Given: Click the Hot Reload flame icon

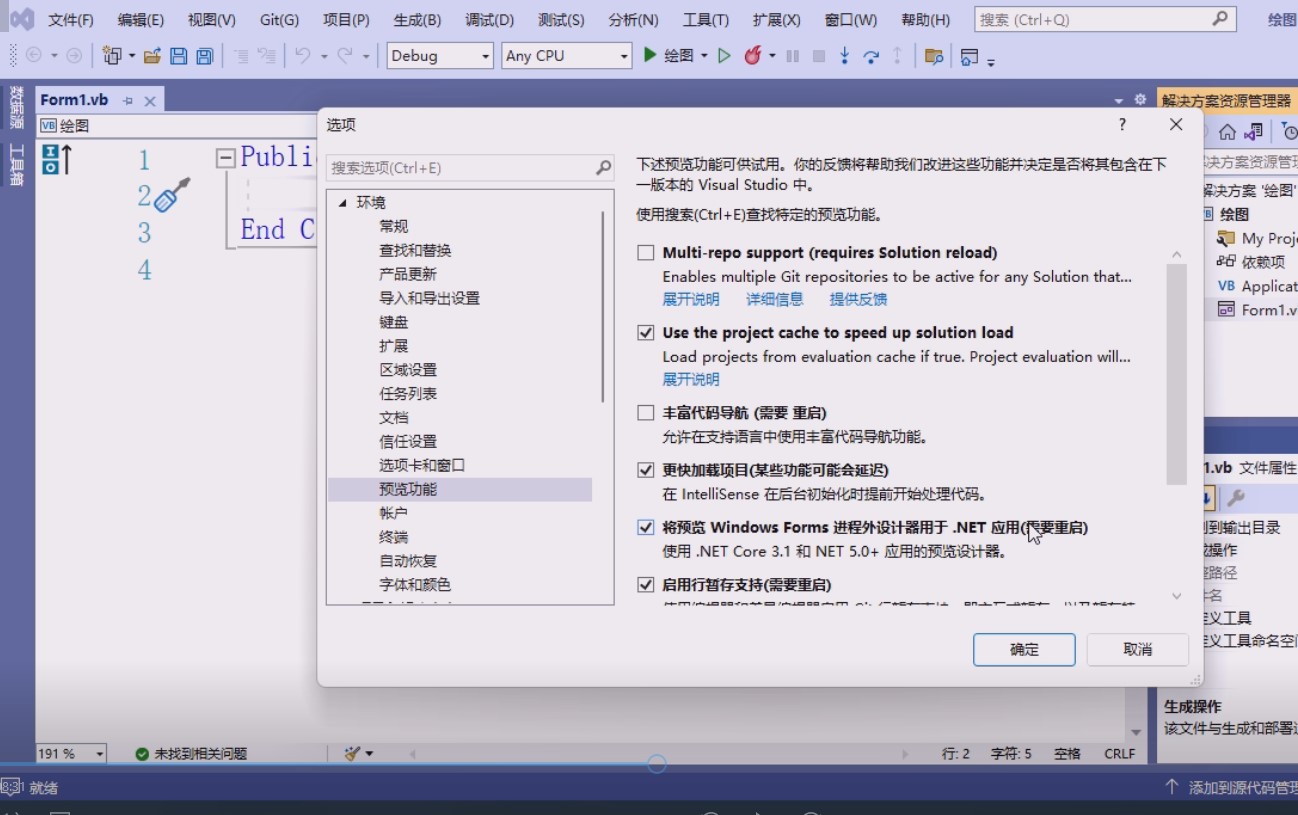Looking at the screenshot, I should click(x=752, y=56).
